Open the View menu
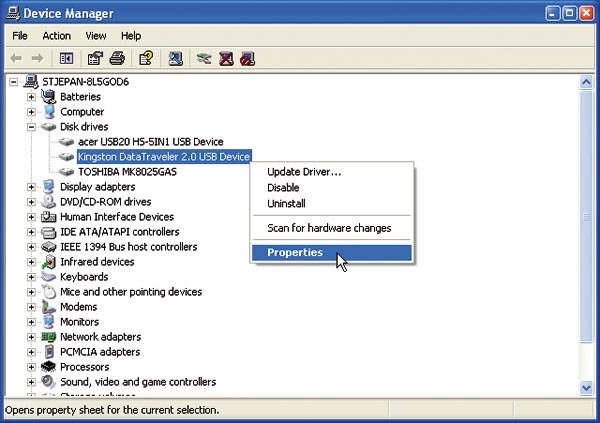This screenshot has height=423, width=600. click(96, 35)
